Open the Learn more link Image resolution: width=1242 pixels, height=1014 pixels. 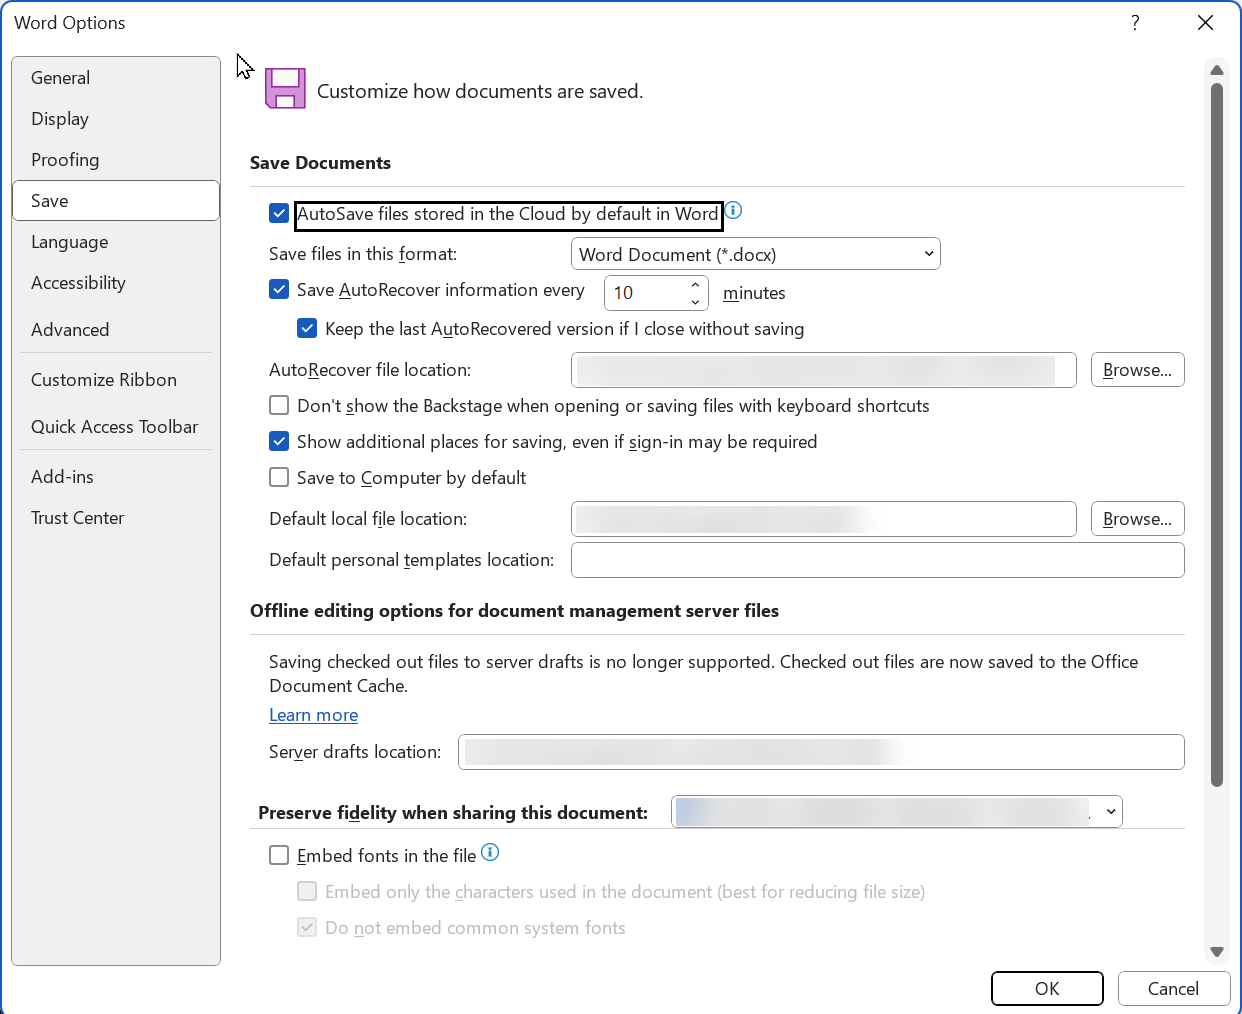click(x=313, y=715)
